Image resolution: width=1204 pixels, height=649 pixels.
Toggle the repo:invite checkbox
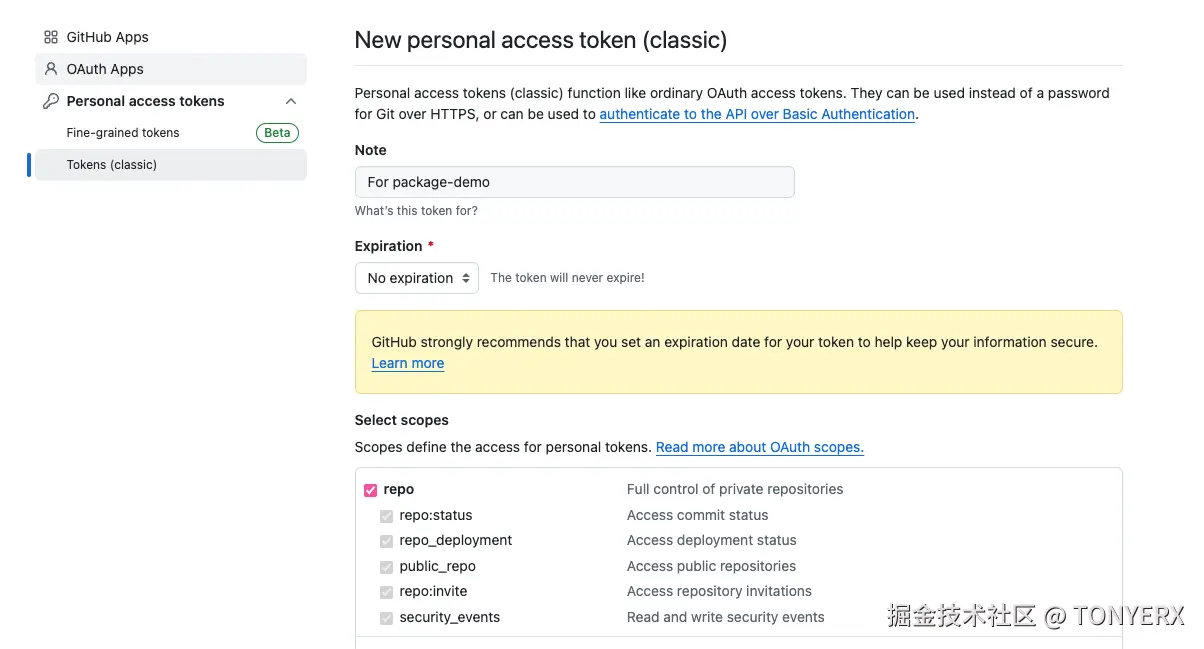[386, 592]
